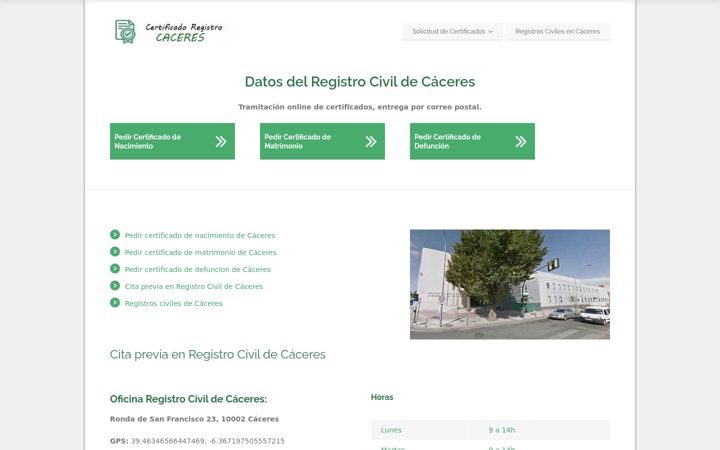The image size is (720, 450).
Task: Click Pedir Certificado de Defunción button
Action: coord(472,141)
